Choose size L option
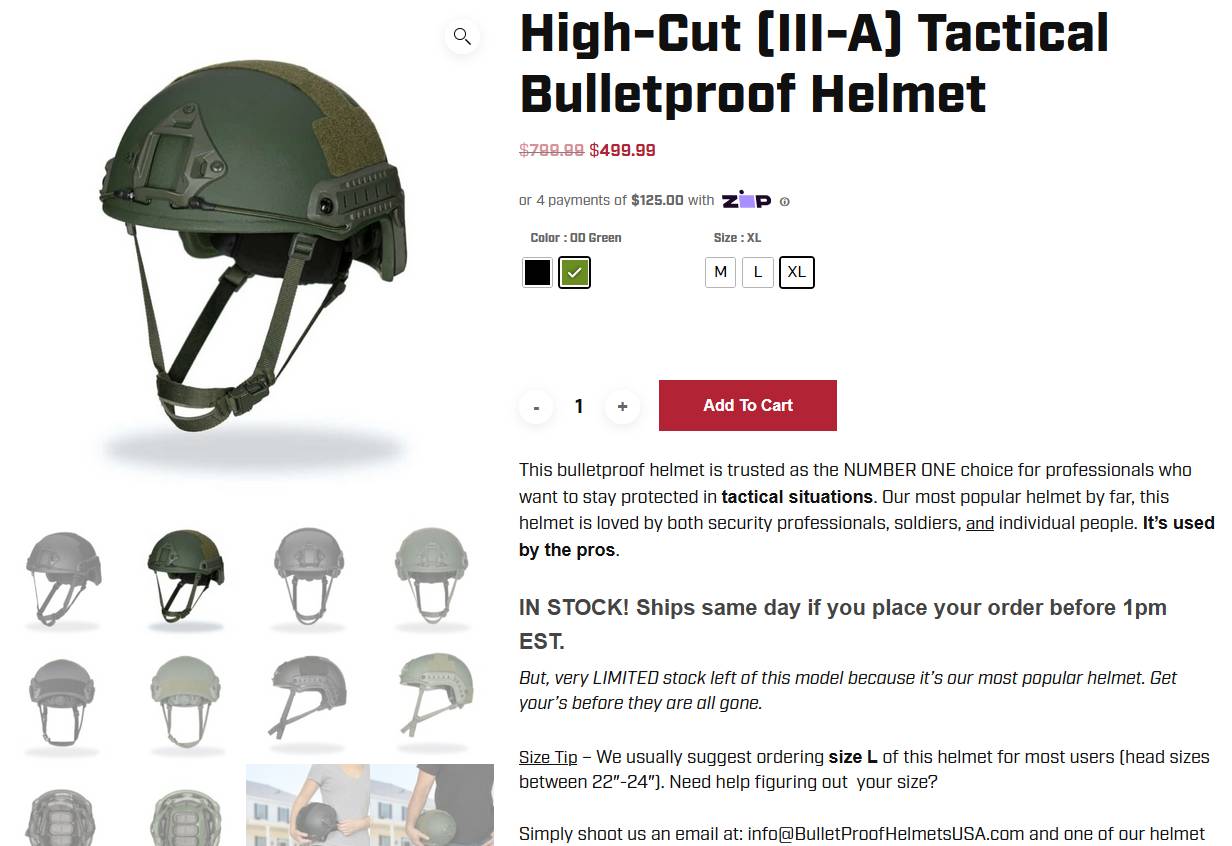 click(758, 272)
